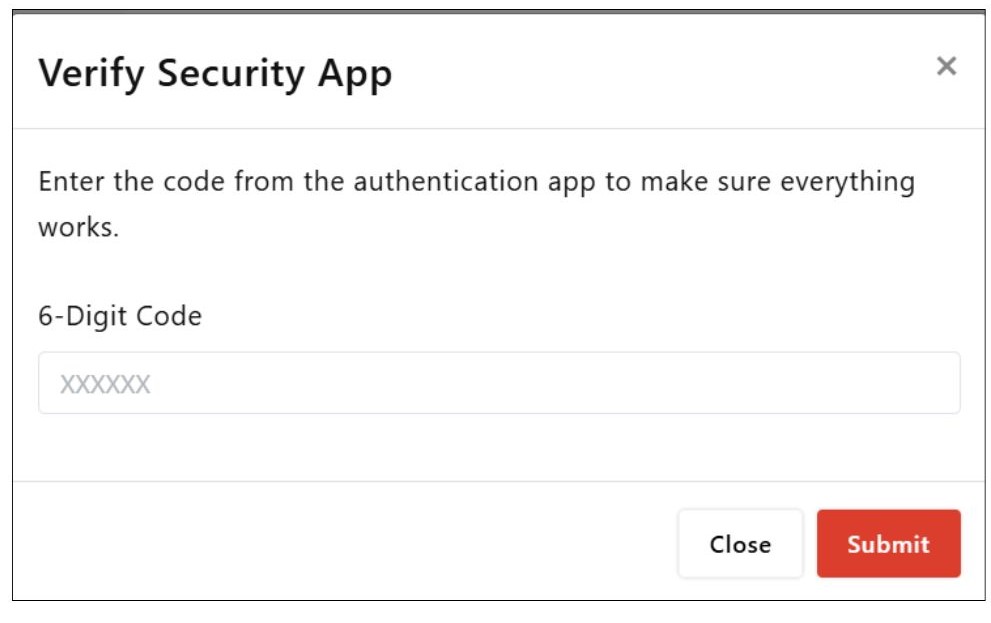Submit the verification code
This screenshot has width=991, height=623.
click(x=888, y=544)
